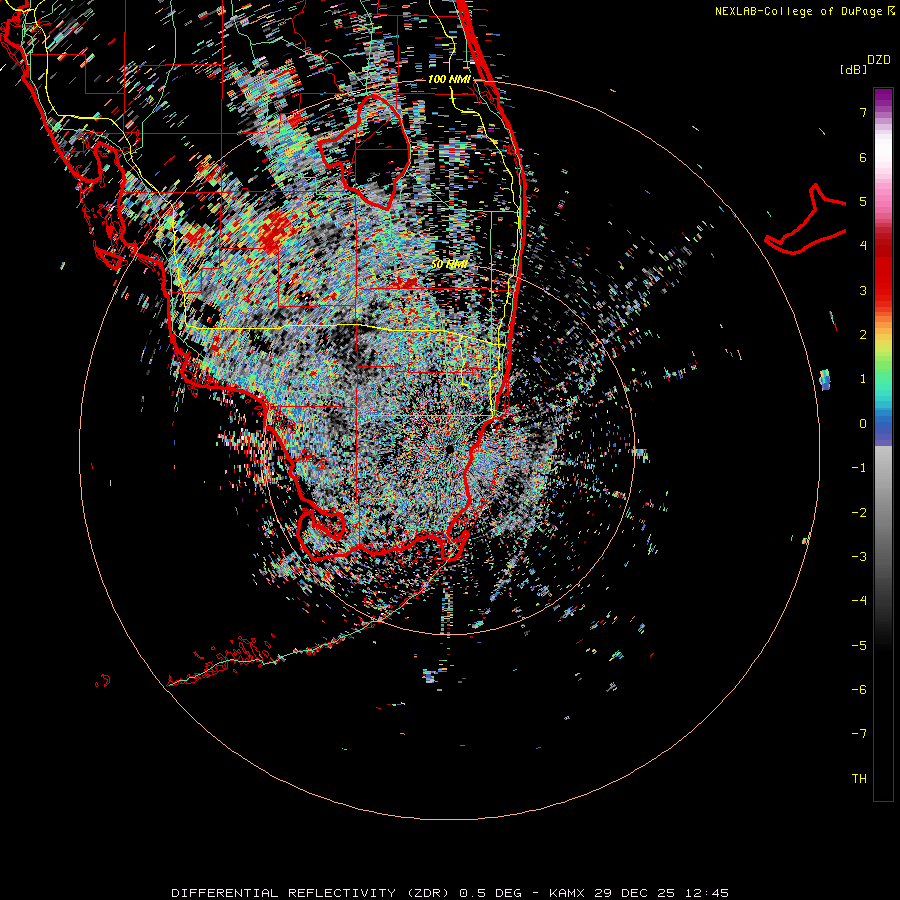
Task: Click the "0.5 DEG" elevation angle text
Action: (x=490, y=893)
